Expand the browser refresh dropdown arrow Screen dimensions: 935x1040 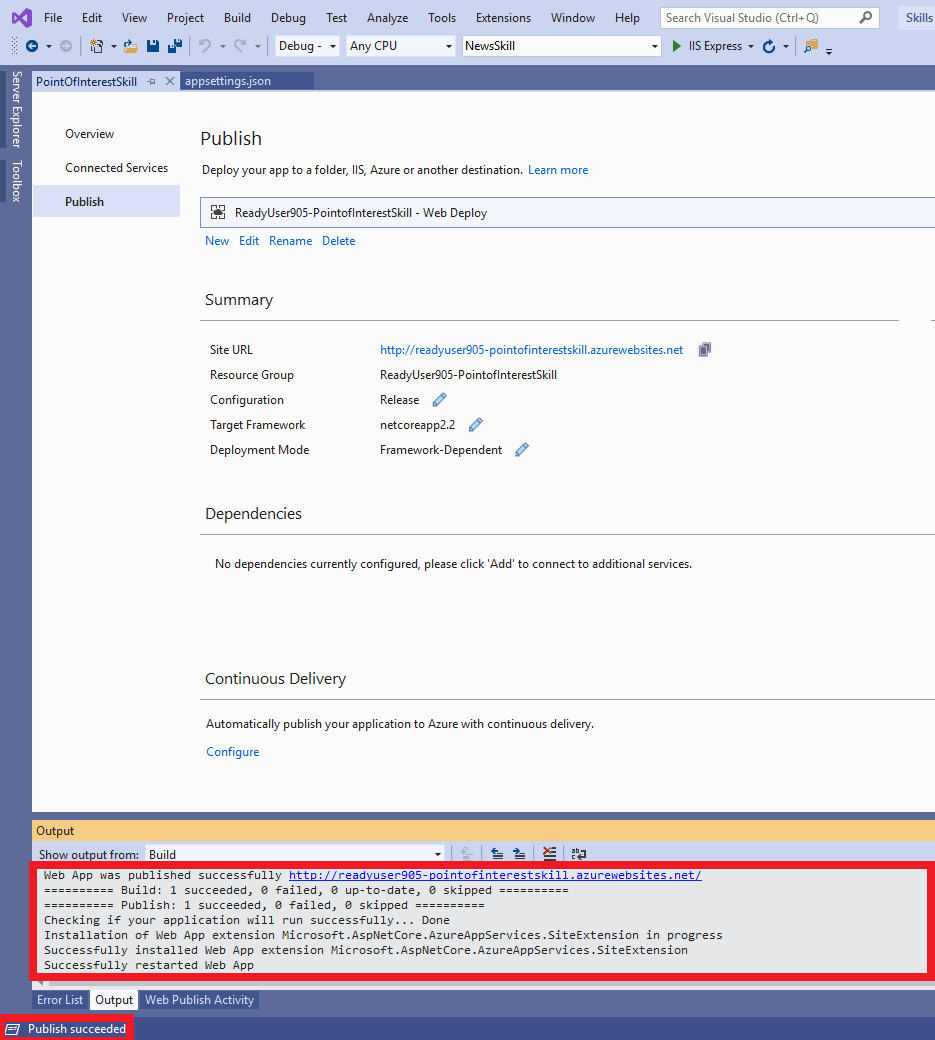[x=786, y=46]
